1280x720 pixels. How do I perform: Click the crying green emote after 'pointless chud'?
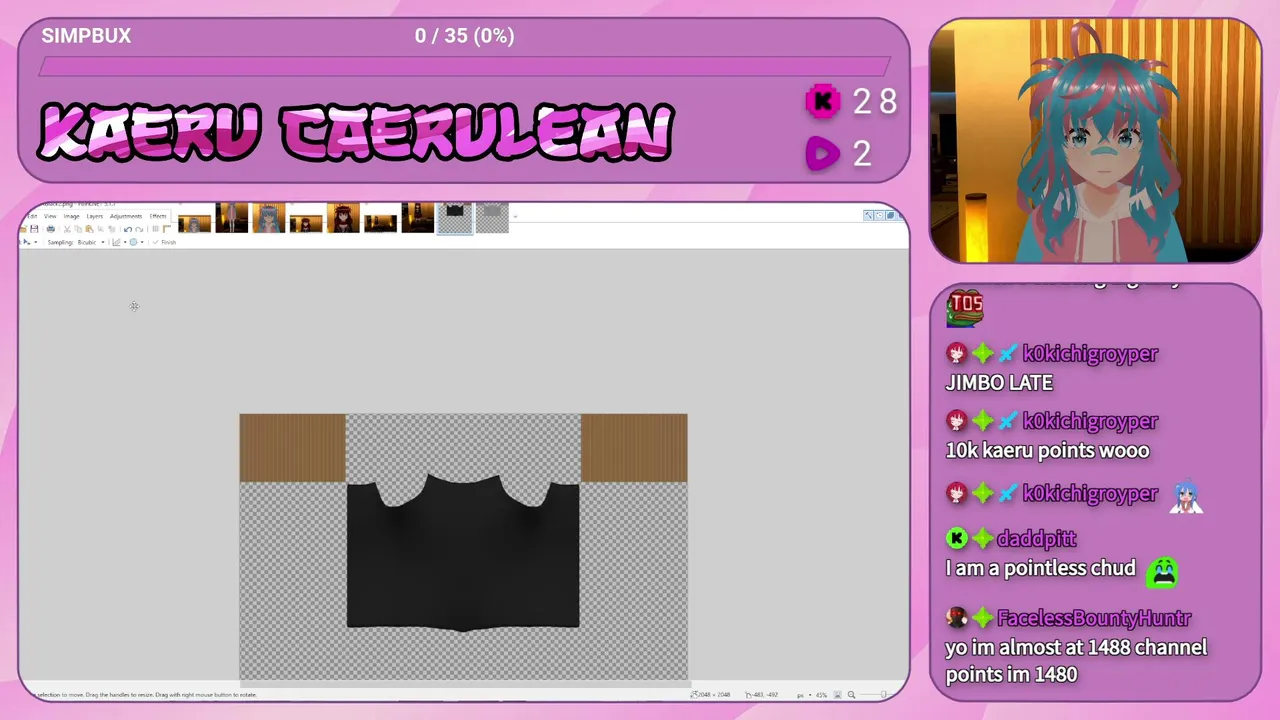[x=1162, y=571]
